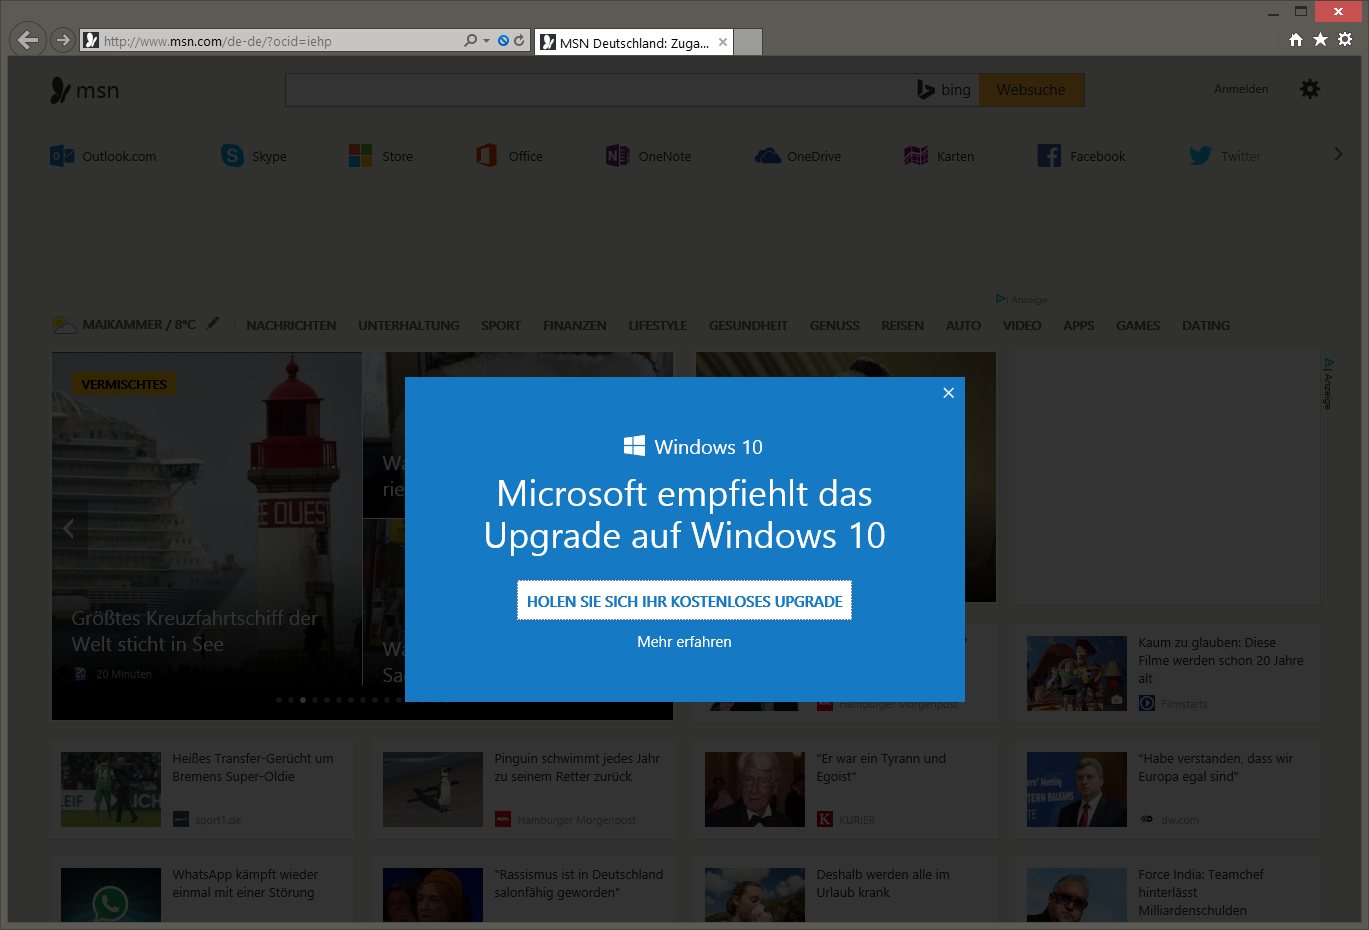
Task: Edit the Maikammer weather location with the pencil
Action: point(212,322)
